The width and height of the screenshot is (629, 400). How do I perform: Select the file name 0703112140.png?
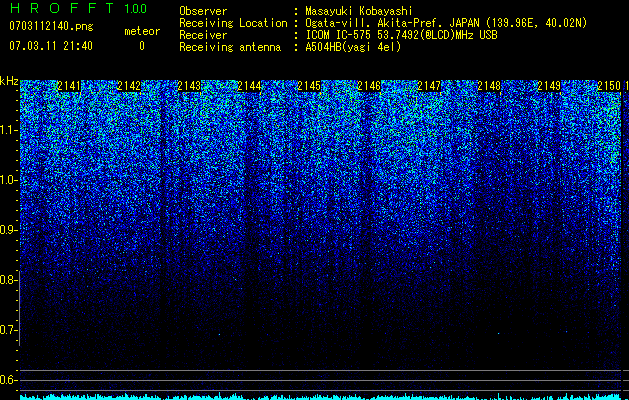coord(51,26)
